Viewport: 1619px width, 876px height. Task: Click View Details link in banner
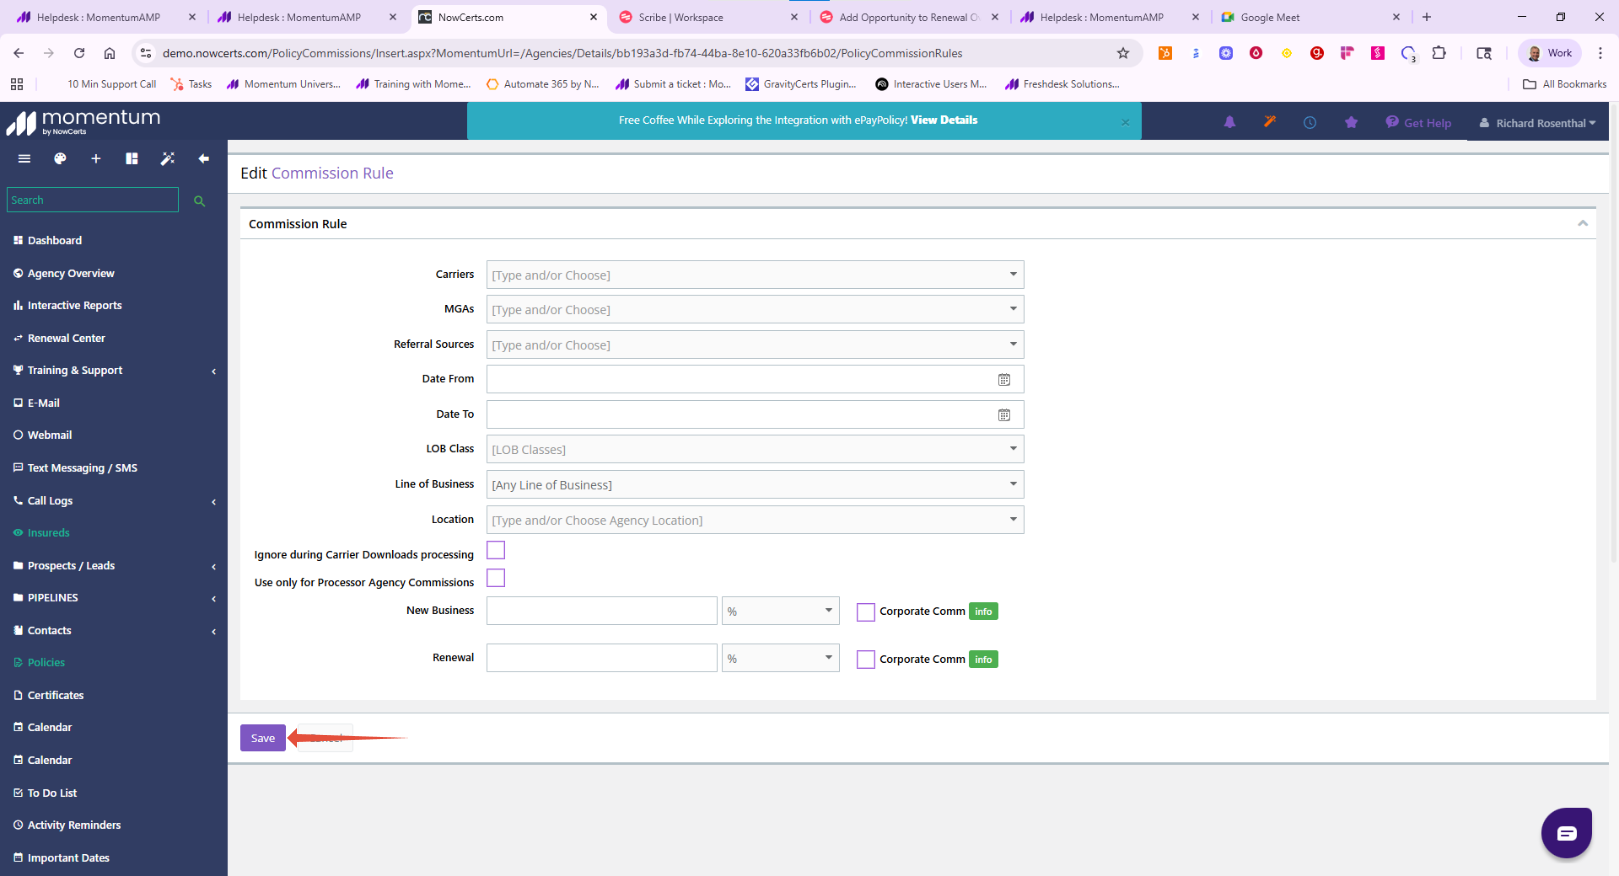click(x=944, y=120)
